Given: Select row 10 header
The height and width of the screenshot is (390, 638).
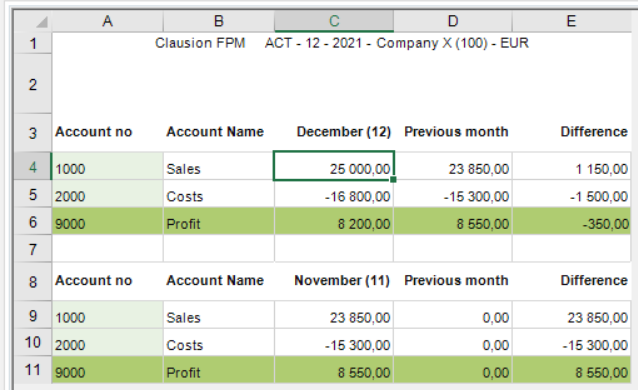Looking at the screenshot, I should [x=33, y=342].
